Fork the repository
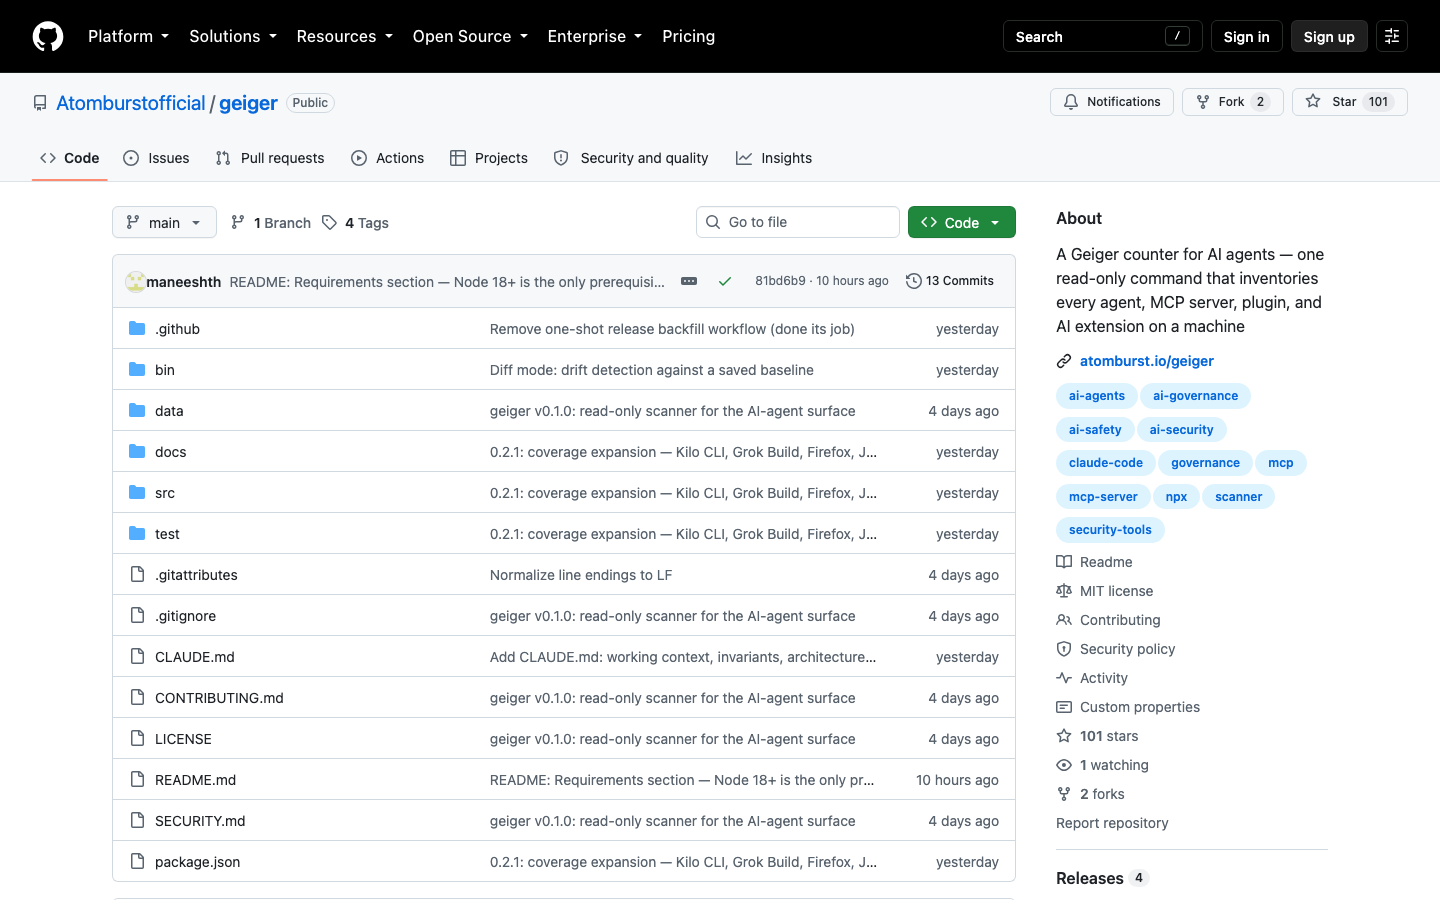 pos(1232,102)
